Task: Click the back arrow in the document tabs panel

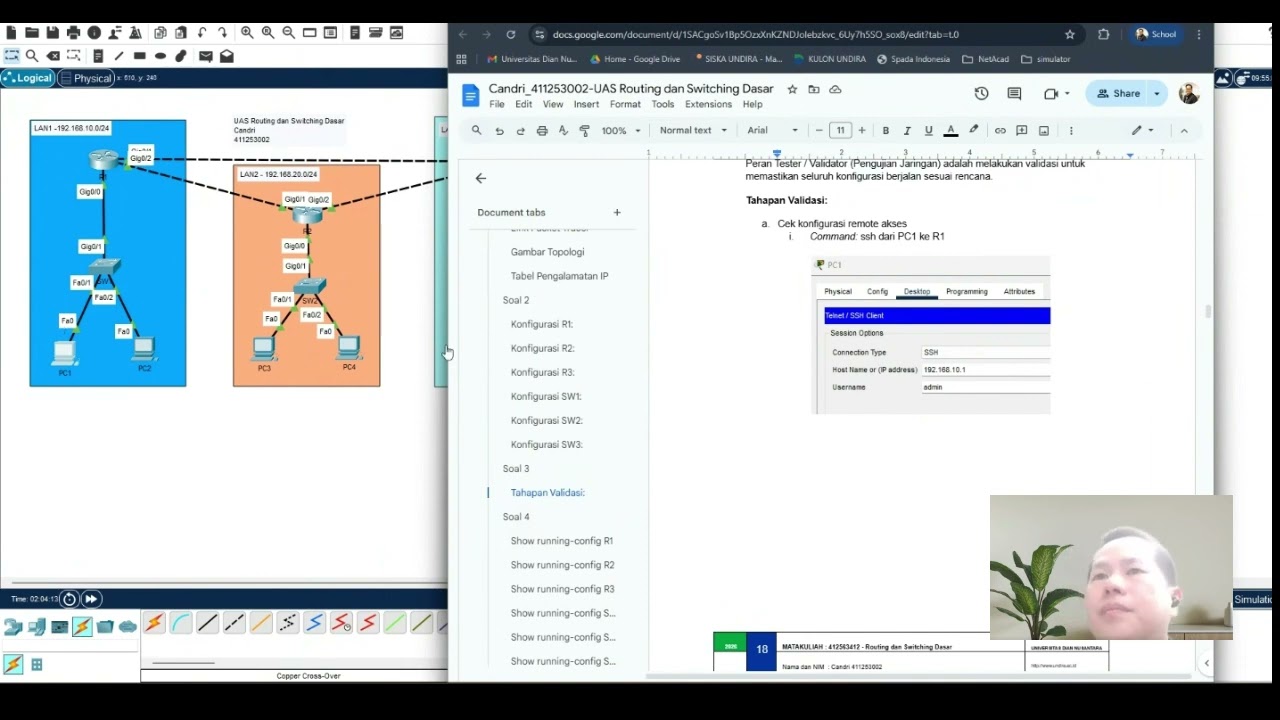Action: tap(481, 178)
